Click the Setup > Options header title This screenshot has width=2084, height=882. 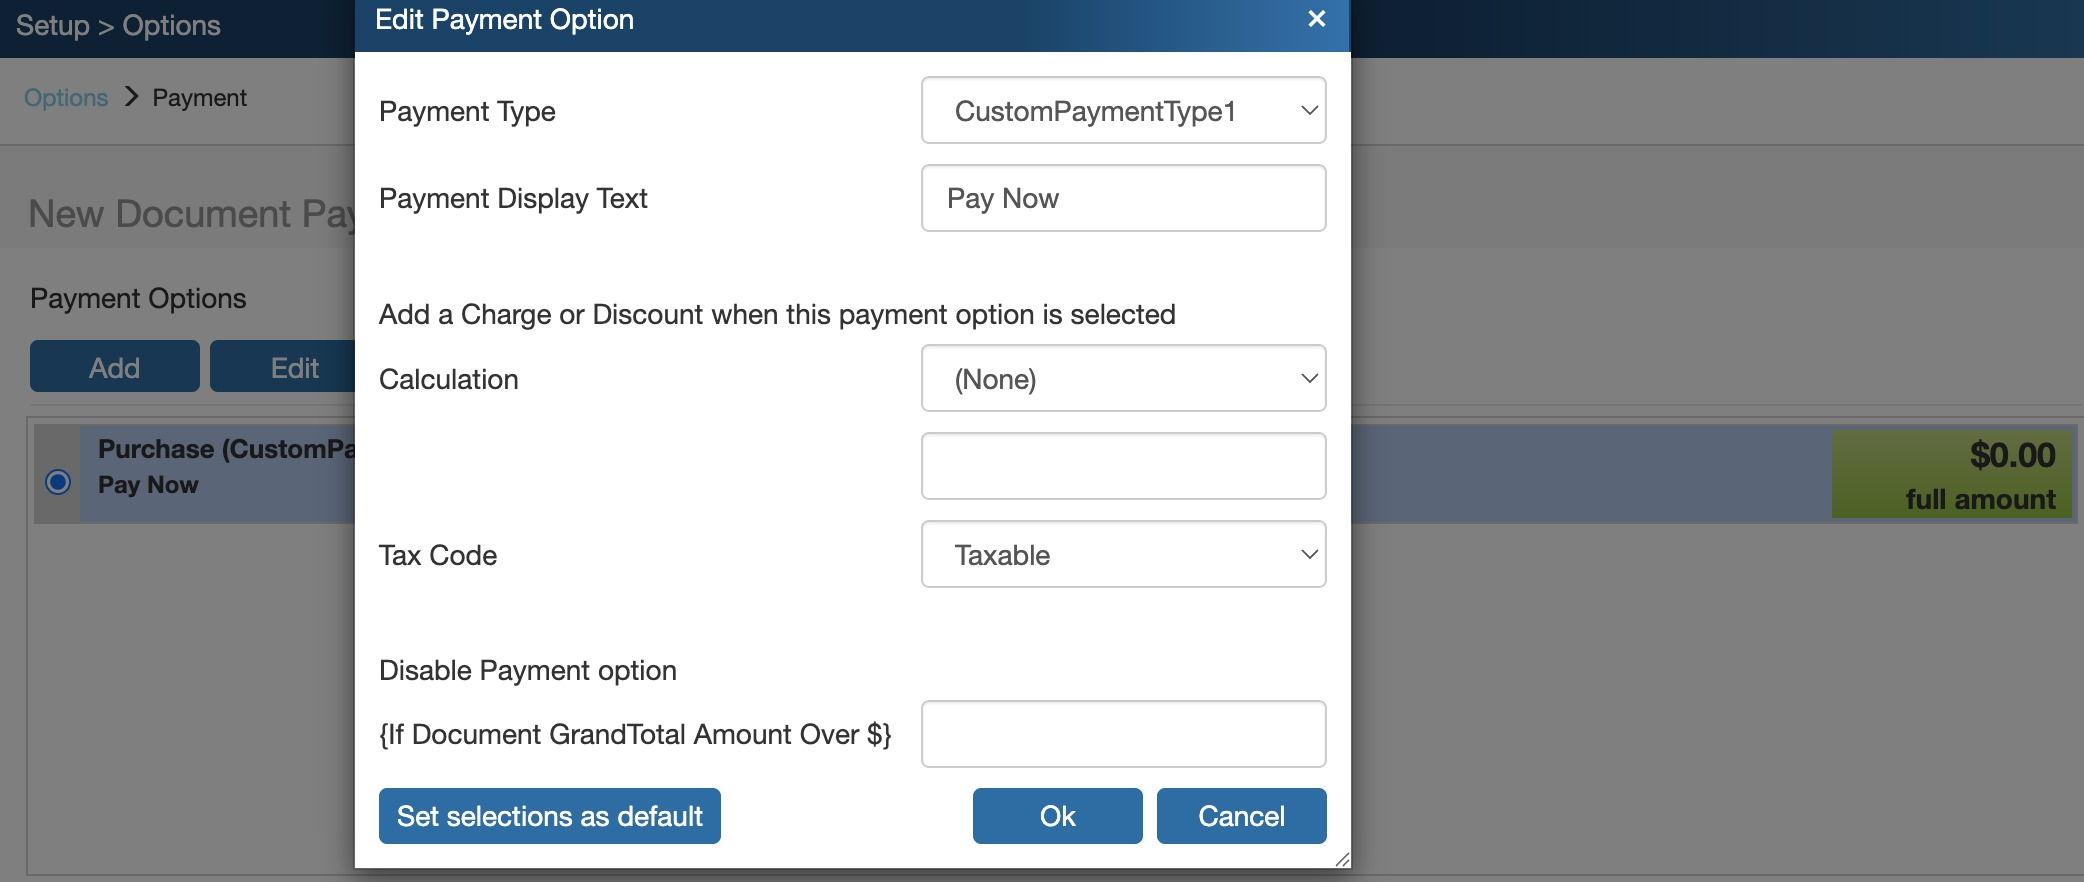tap(118, 26)
